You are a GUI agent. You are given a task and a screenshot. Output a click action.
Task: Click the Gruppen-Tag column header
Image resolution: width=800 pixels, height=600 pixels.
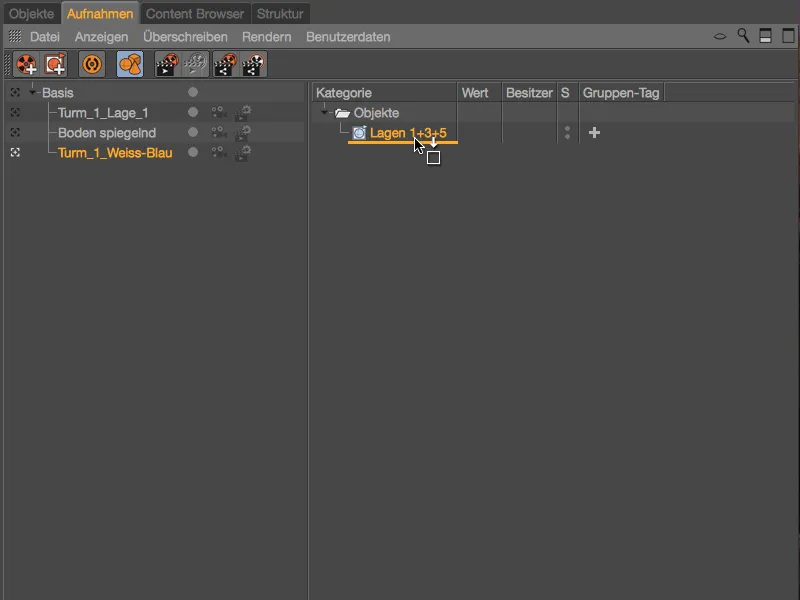coord(621,93)
